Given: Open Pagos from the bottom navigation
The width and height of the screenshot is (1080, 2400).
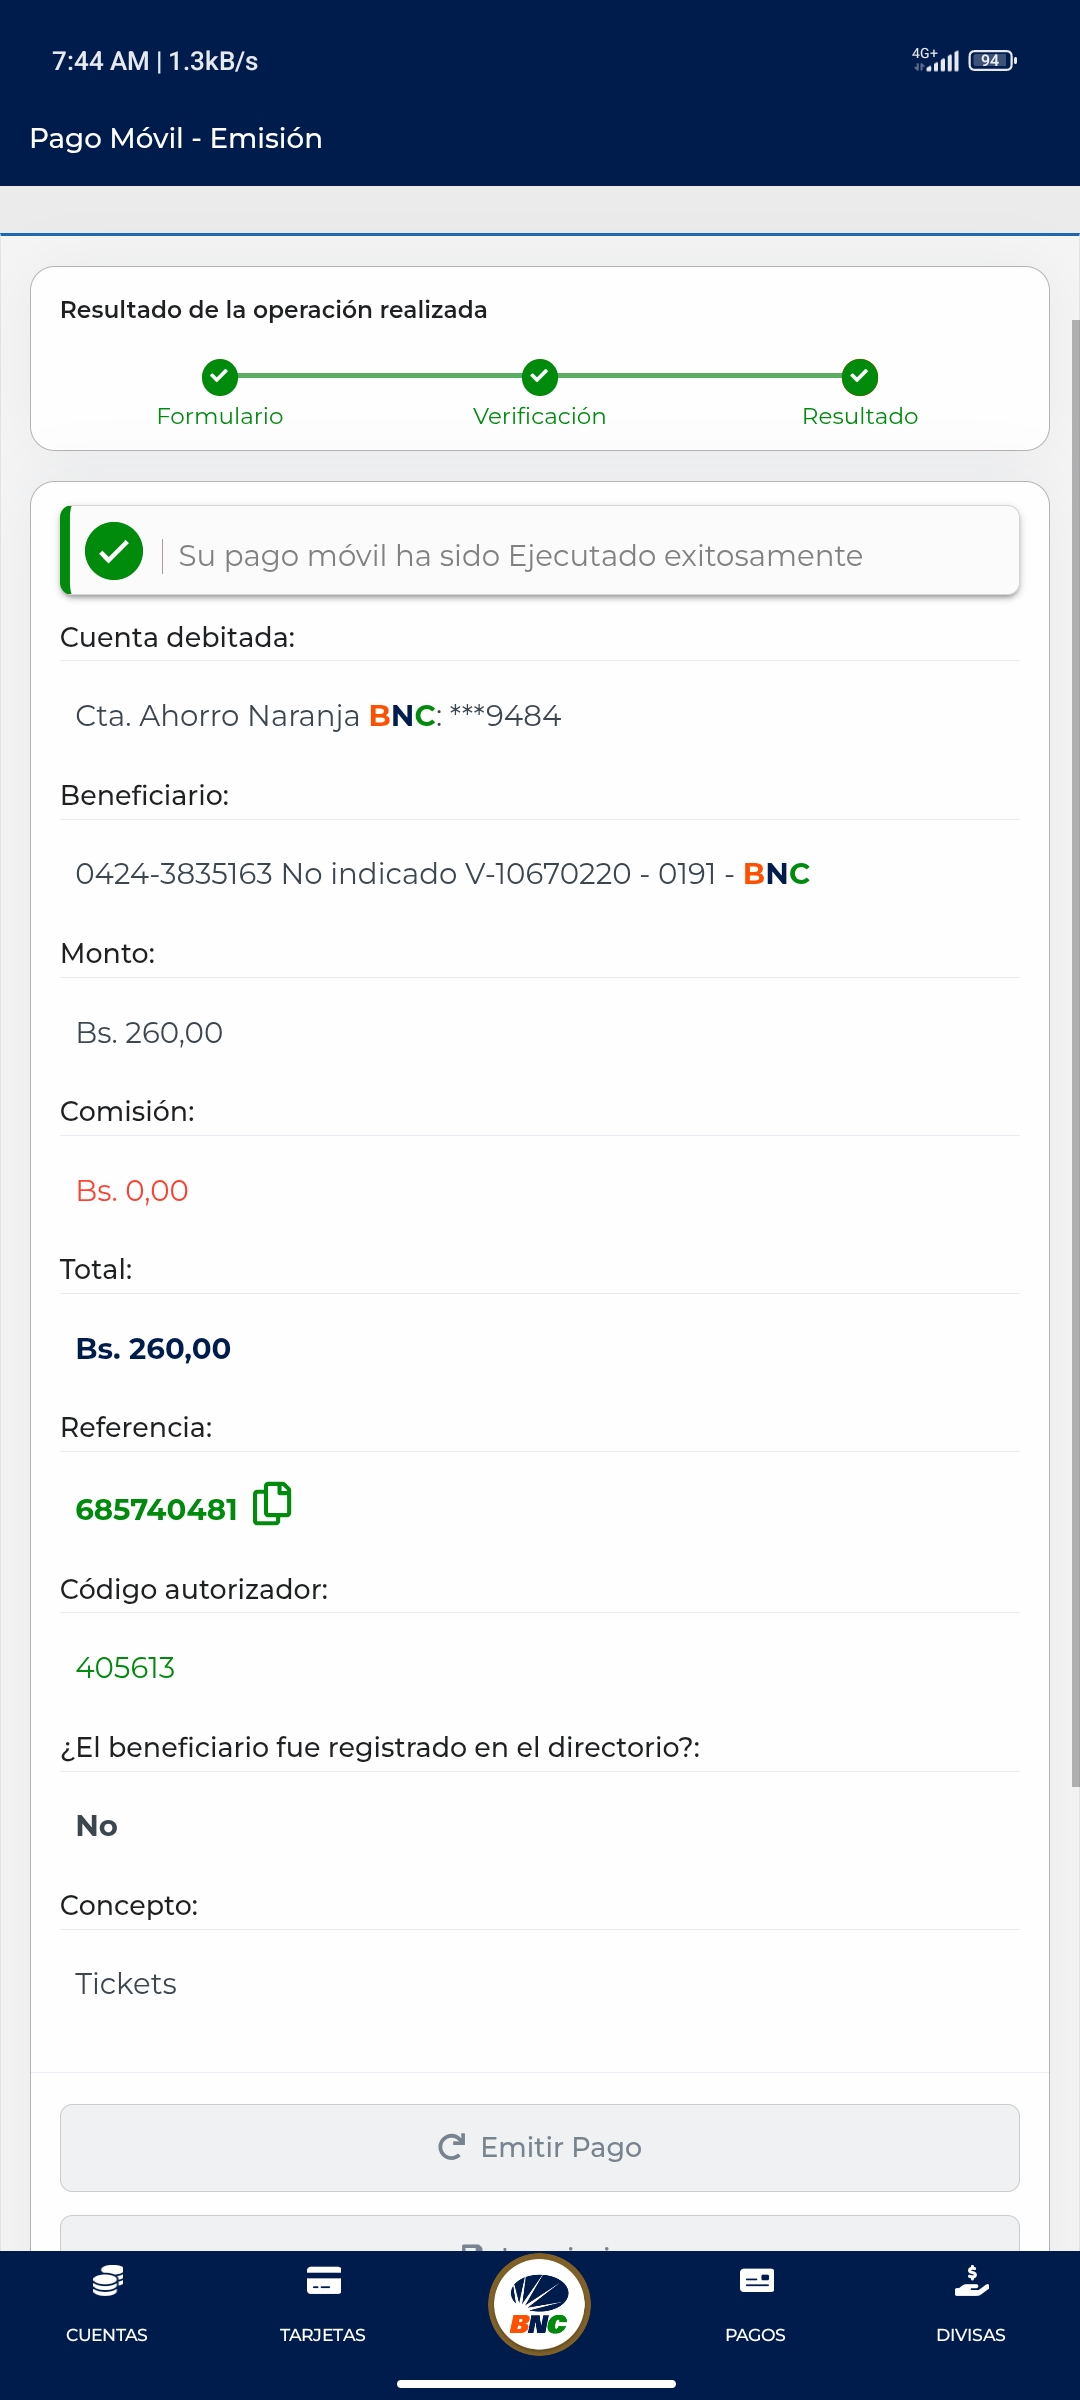Looking at the screenshot, I should [x=756, y=2304].
